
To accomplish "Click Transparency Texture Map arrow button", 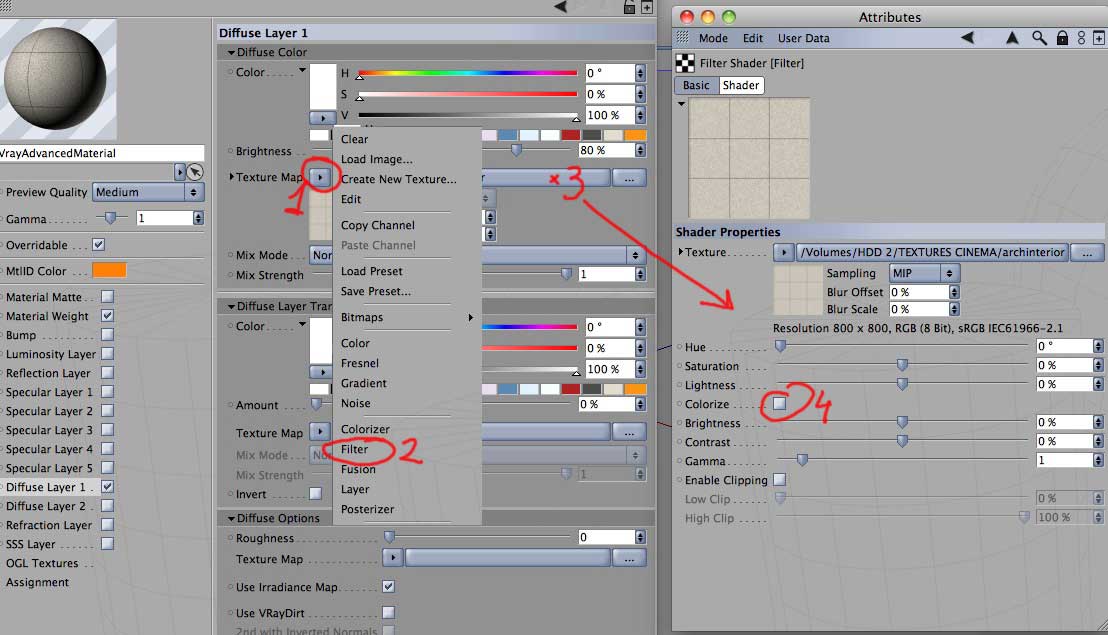I will tap(320, 432).
